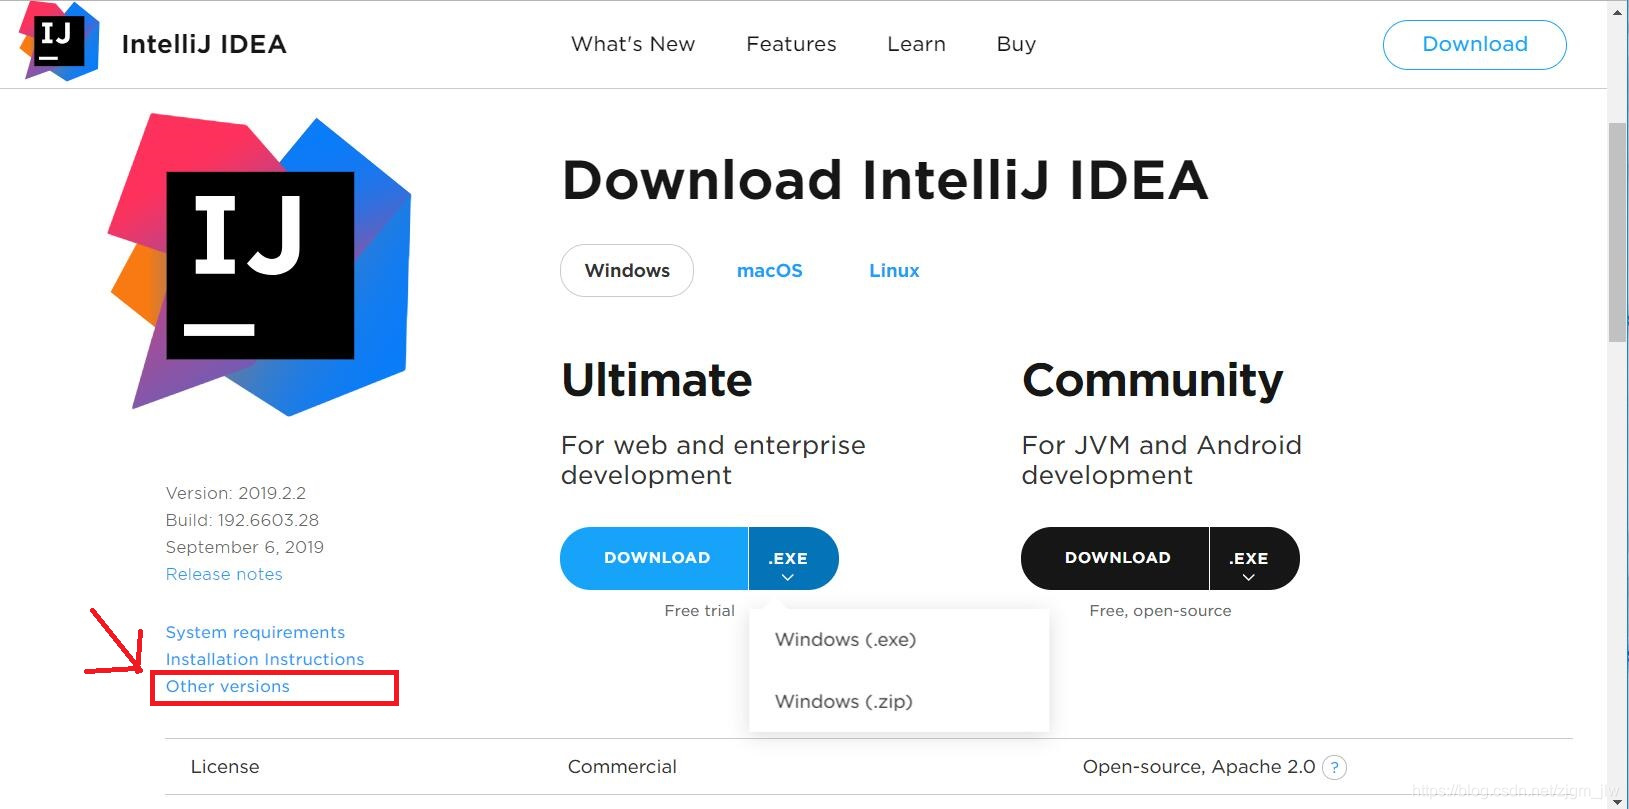Viewport: 1629px width, 809px height.
Task: Choose Windows (.exe) from the dropdown list
Action: [x=846, y=640]
